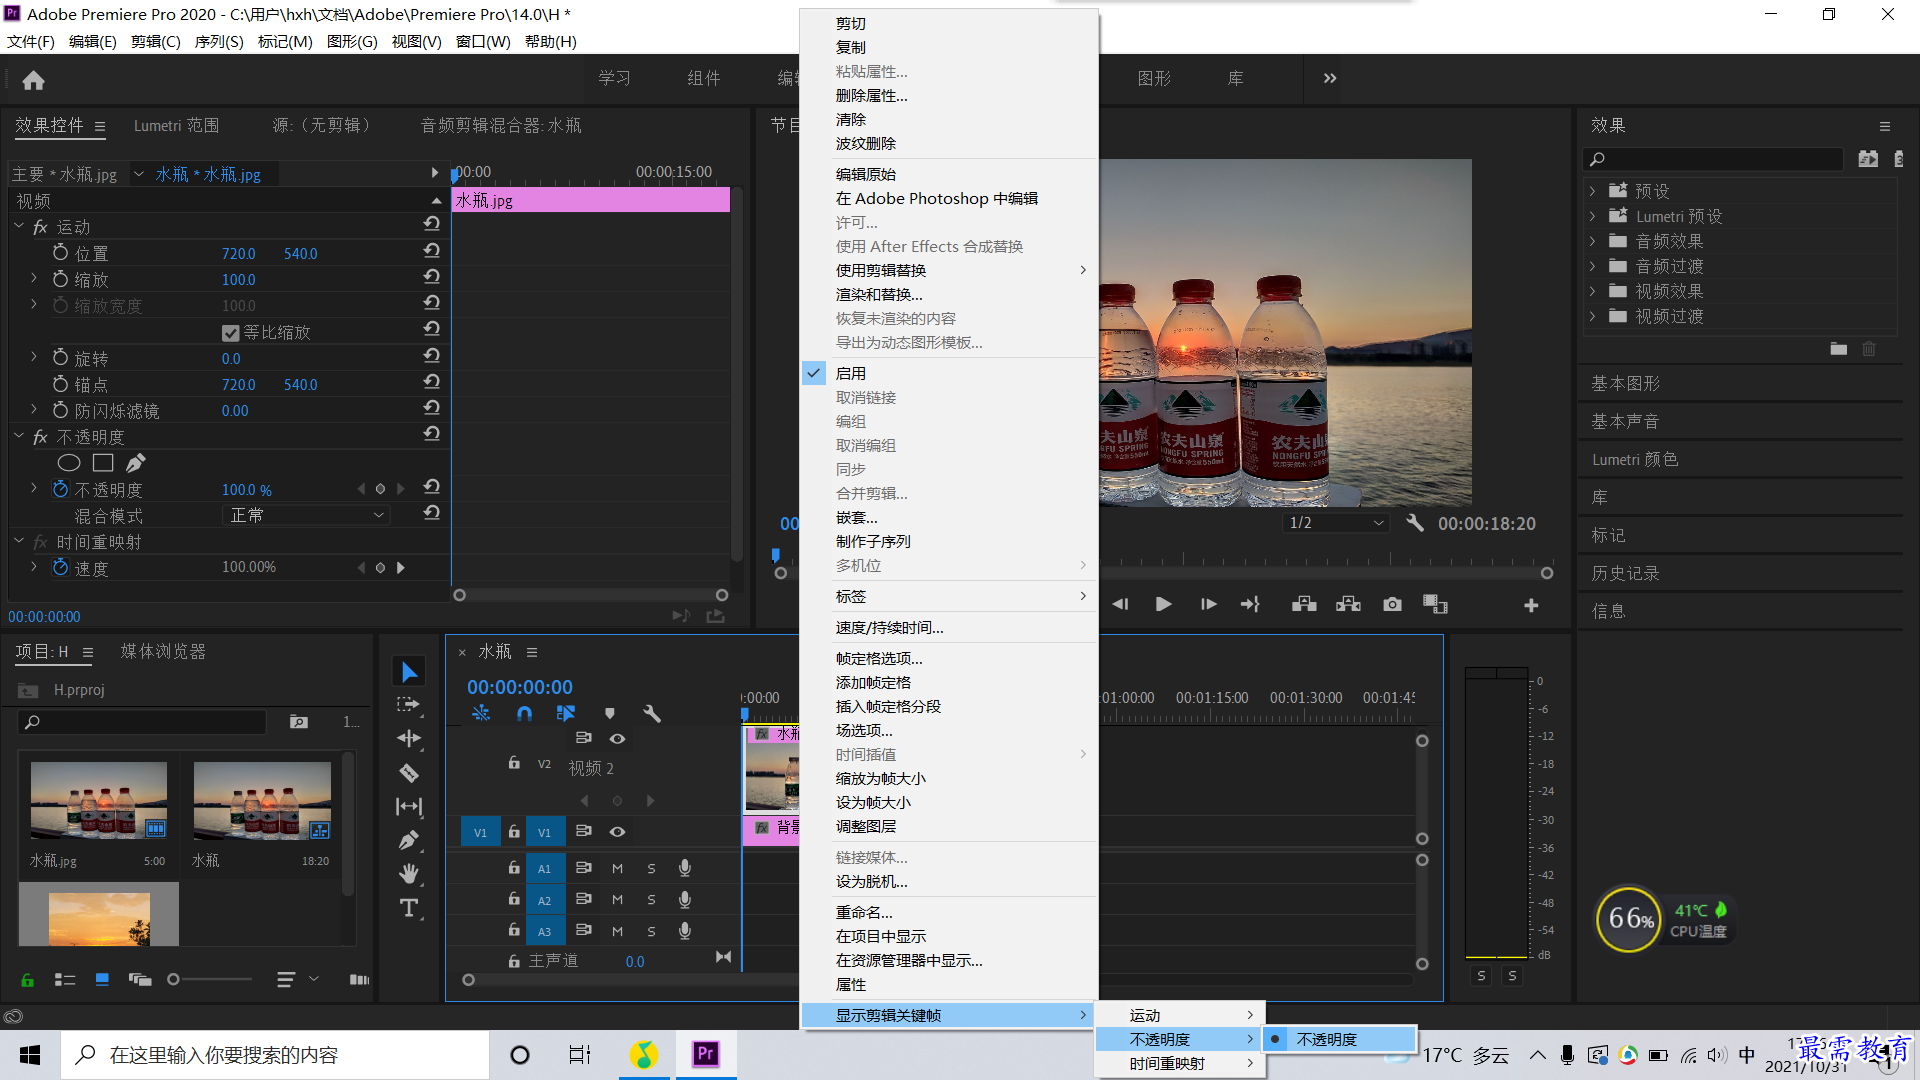Screen dimensions: 1920x1080
Task: Select 不透明度 radio option in submenu
Action: point(1340,1039)
